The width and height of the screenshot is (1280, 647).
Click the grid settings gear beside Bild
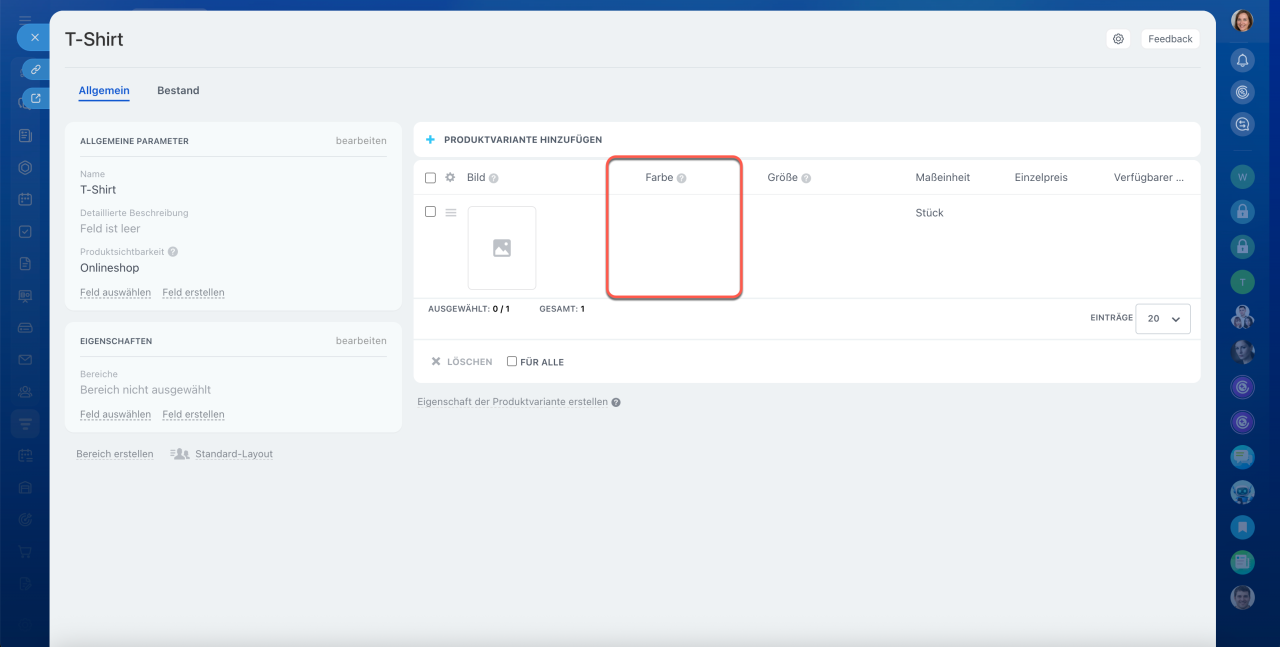click(x=450, y=177)
